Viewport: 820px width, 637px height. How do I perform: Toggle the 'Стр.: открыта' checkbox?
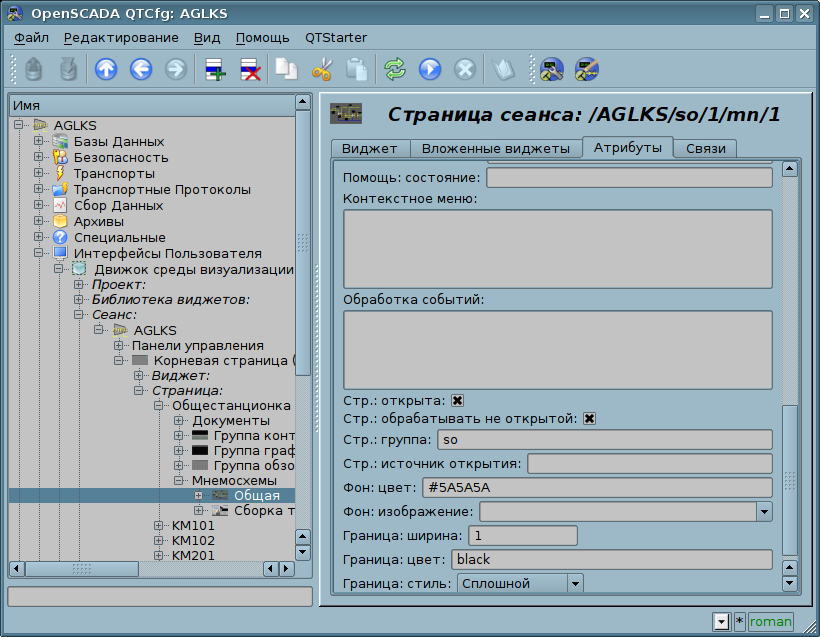(458, 401)
